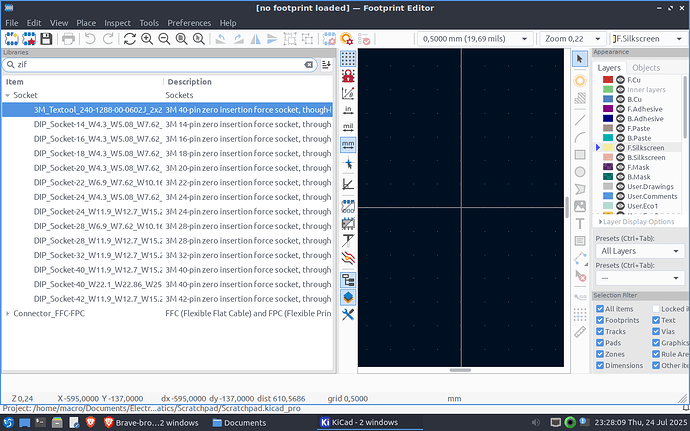690x431 pixels.
Task: Select the Measure ruler tool
Action: point(580,332)
